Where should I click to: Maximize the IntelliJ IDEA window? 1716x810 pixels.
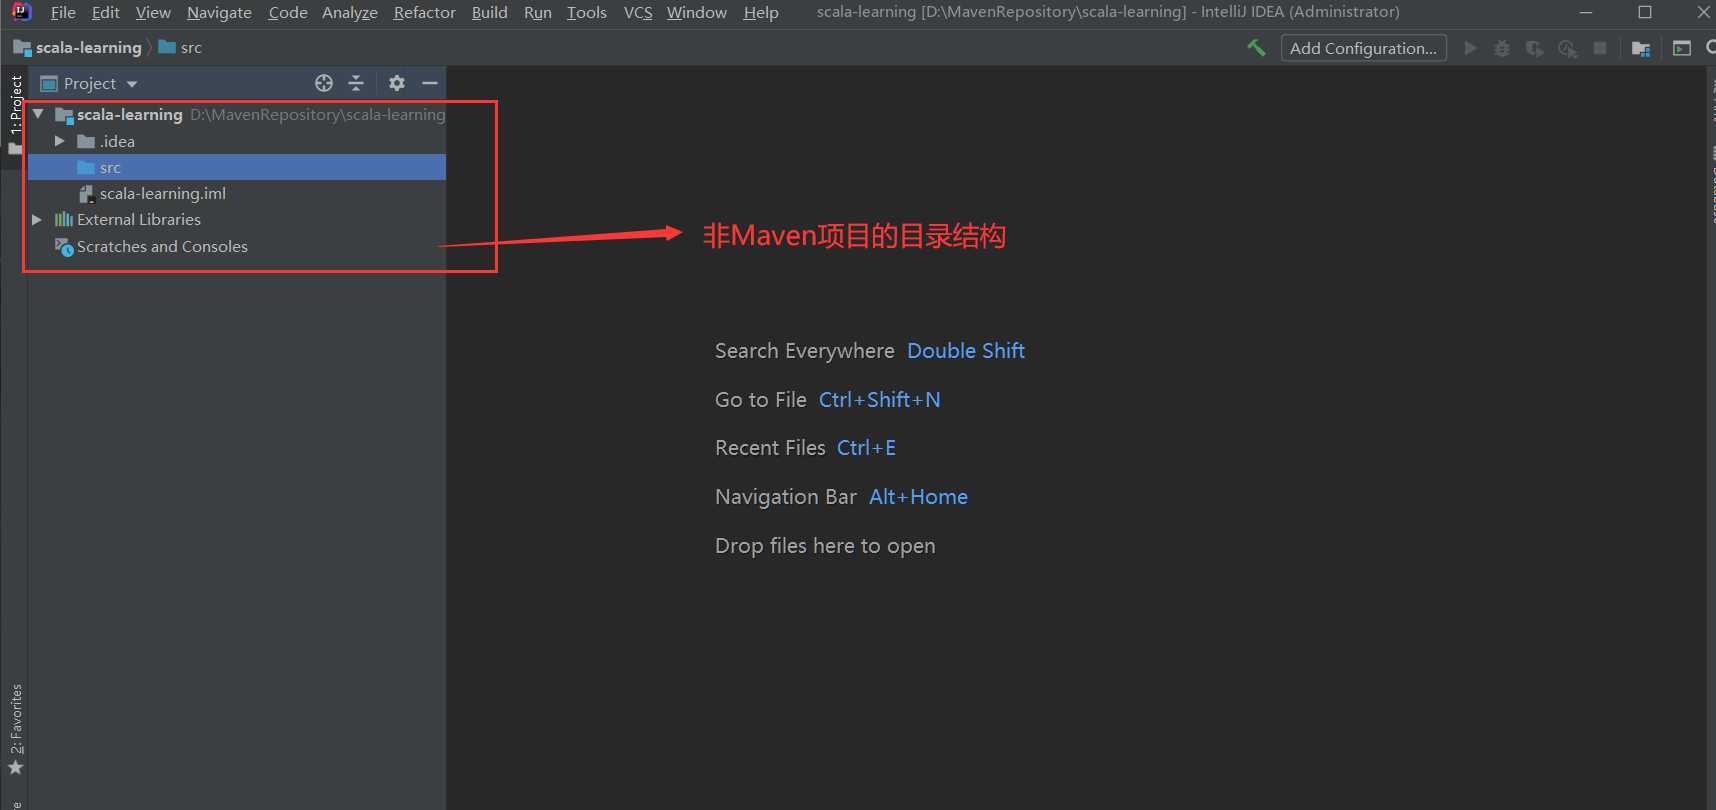(1645, 12)
